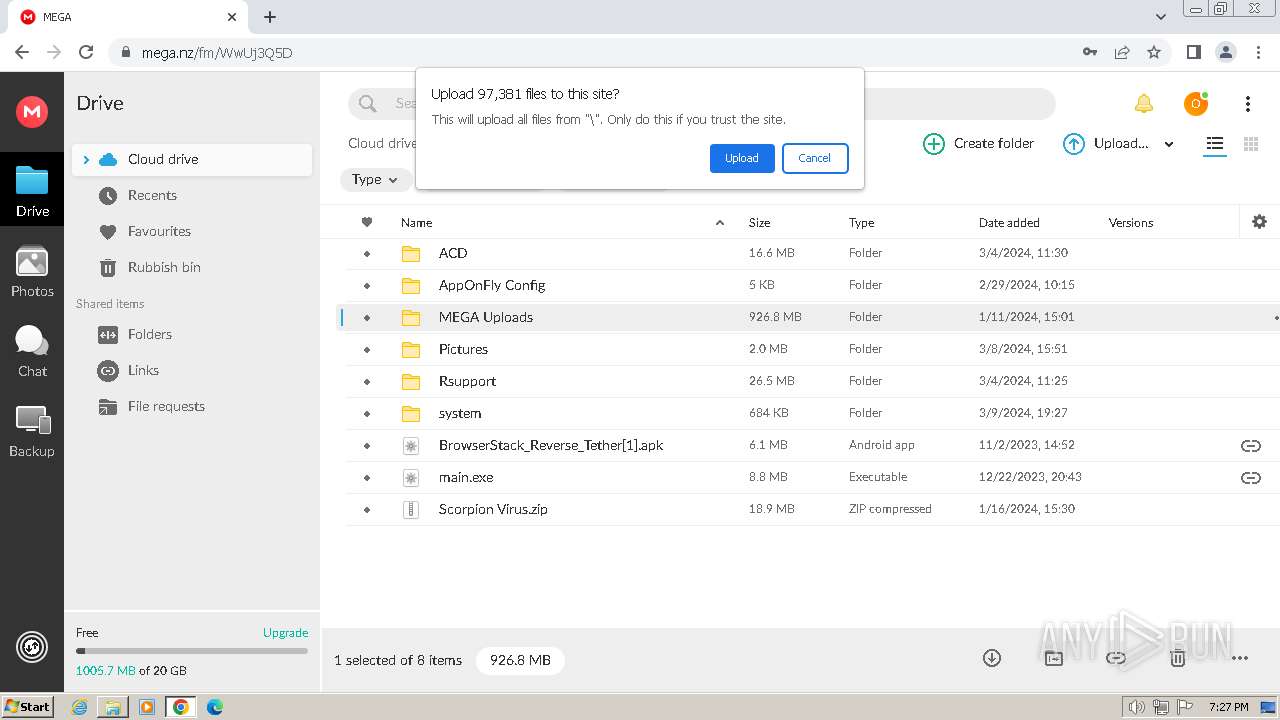Expand the Cloud drive tree
This screenshot has width=1280, height=720.
pyautogui.click(x=86, y=160)
